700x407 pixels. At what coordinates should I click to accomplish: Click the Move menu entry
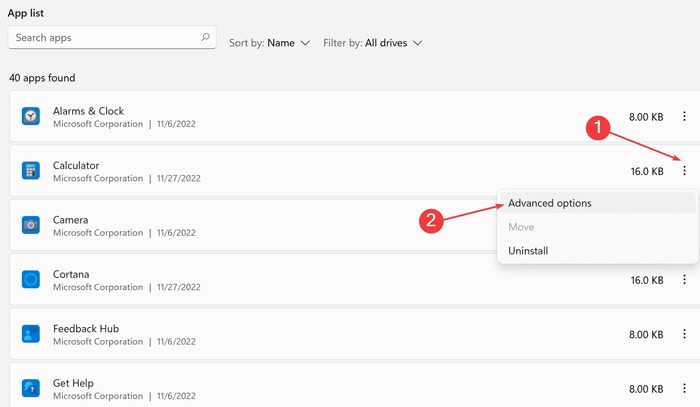pos(521,227)
